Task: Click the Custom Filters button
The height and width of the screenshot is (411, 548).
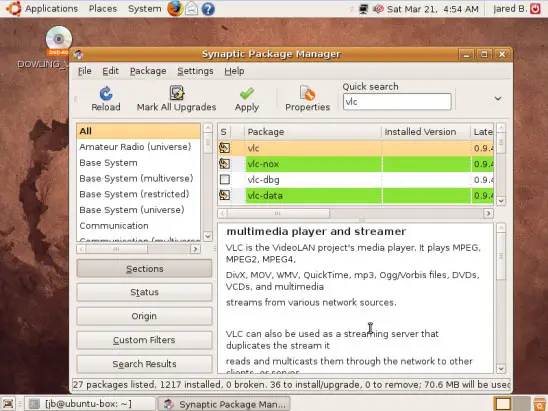Action: click(144, 340)
